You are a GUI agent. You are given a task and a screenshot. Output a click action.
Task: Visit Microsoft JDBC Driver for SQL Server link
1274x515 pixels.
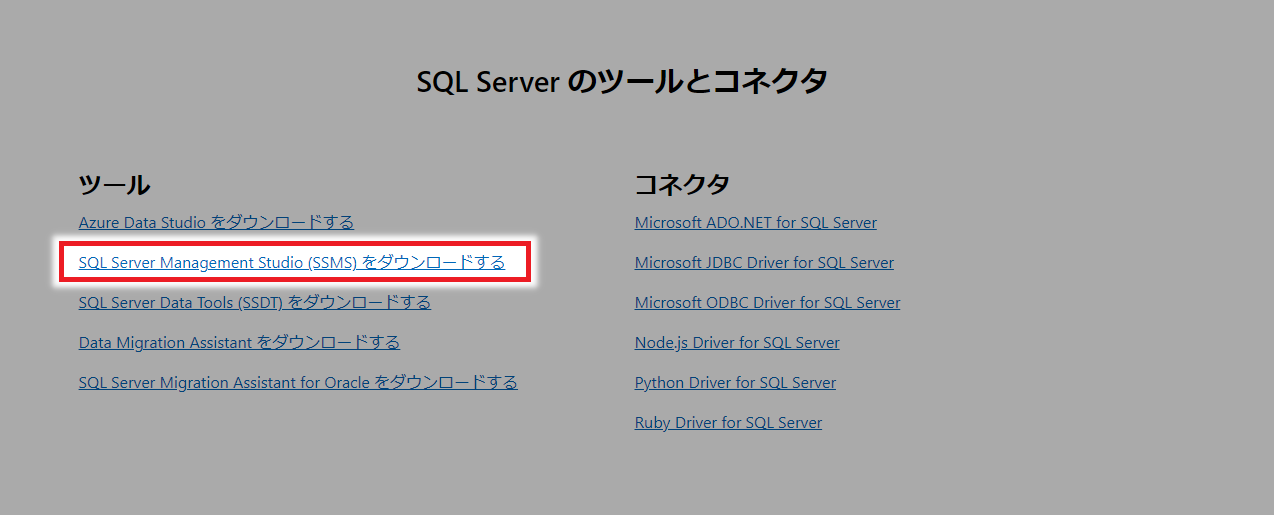pyautogui.click(x=764, y=262)
